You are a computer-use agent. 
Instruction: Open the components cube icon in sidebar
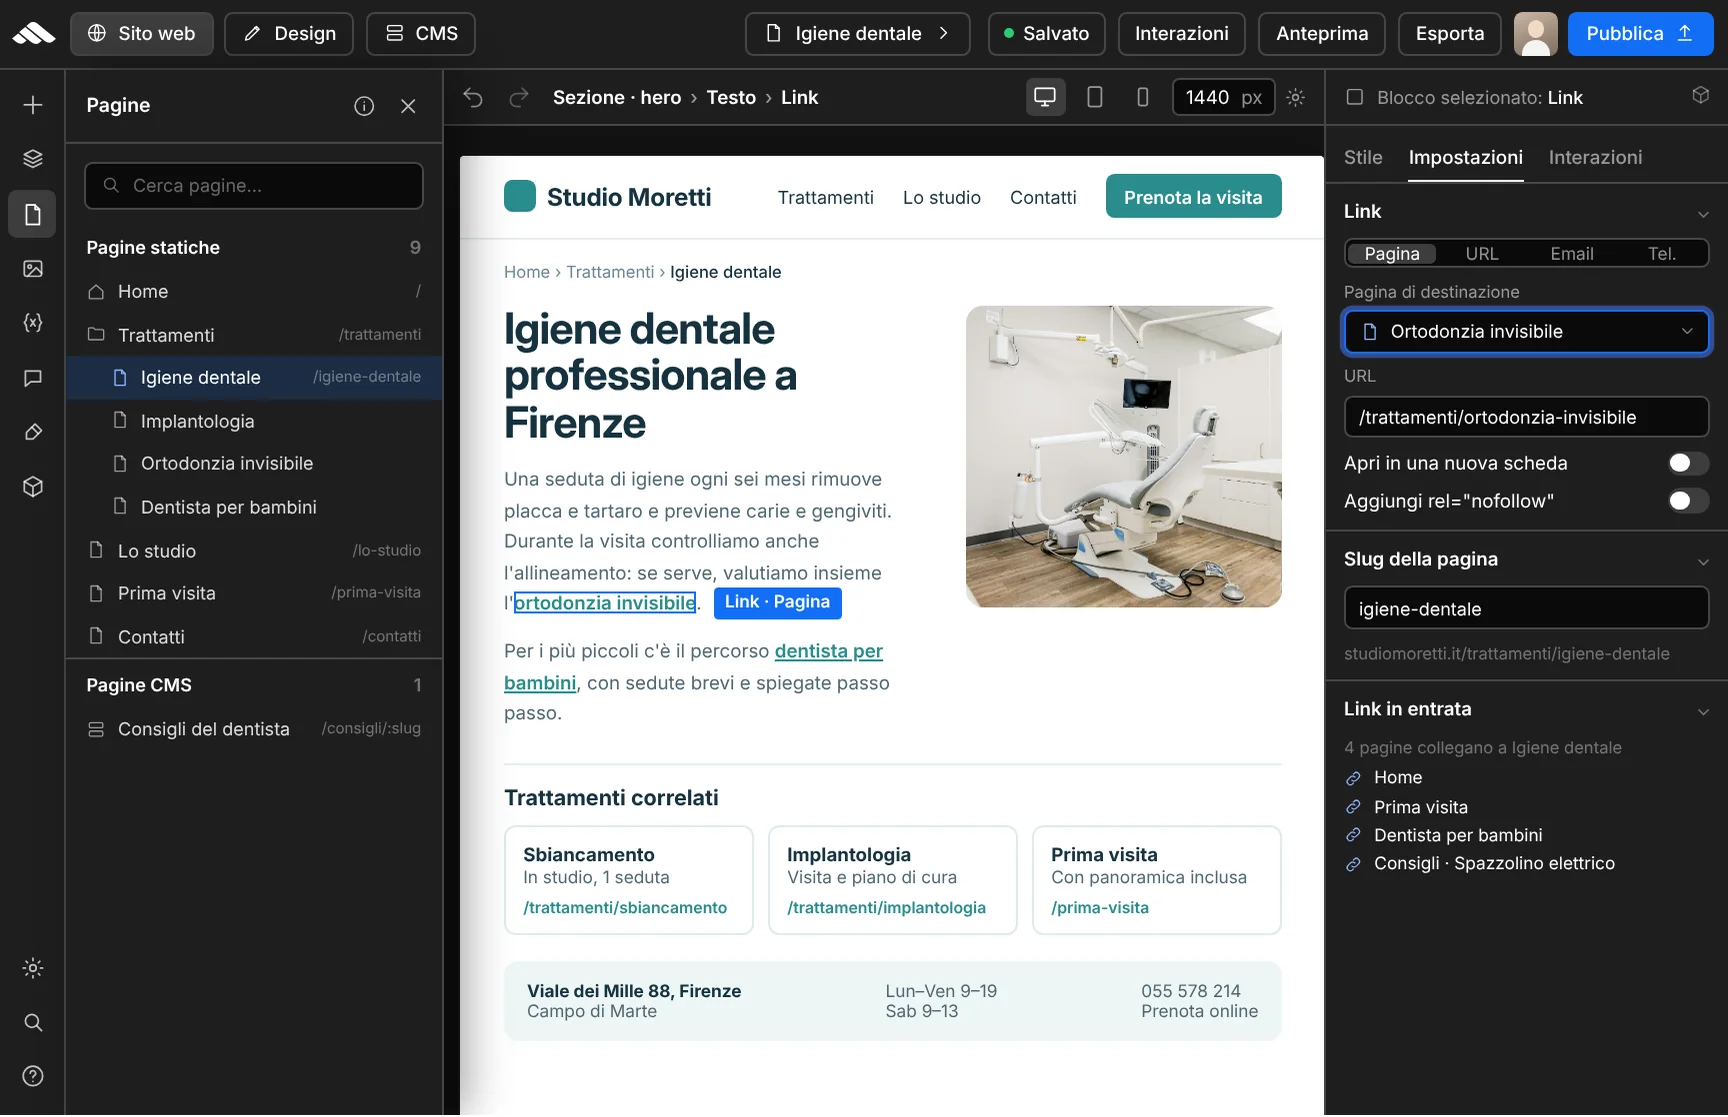[x=33, y=487]
